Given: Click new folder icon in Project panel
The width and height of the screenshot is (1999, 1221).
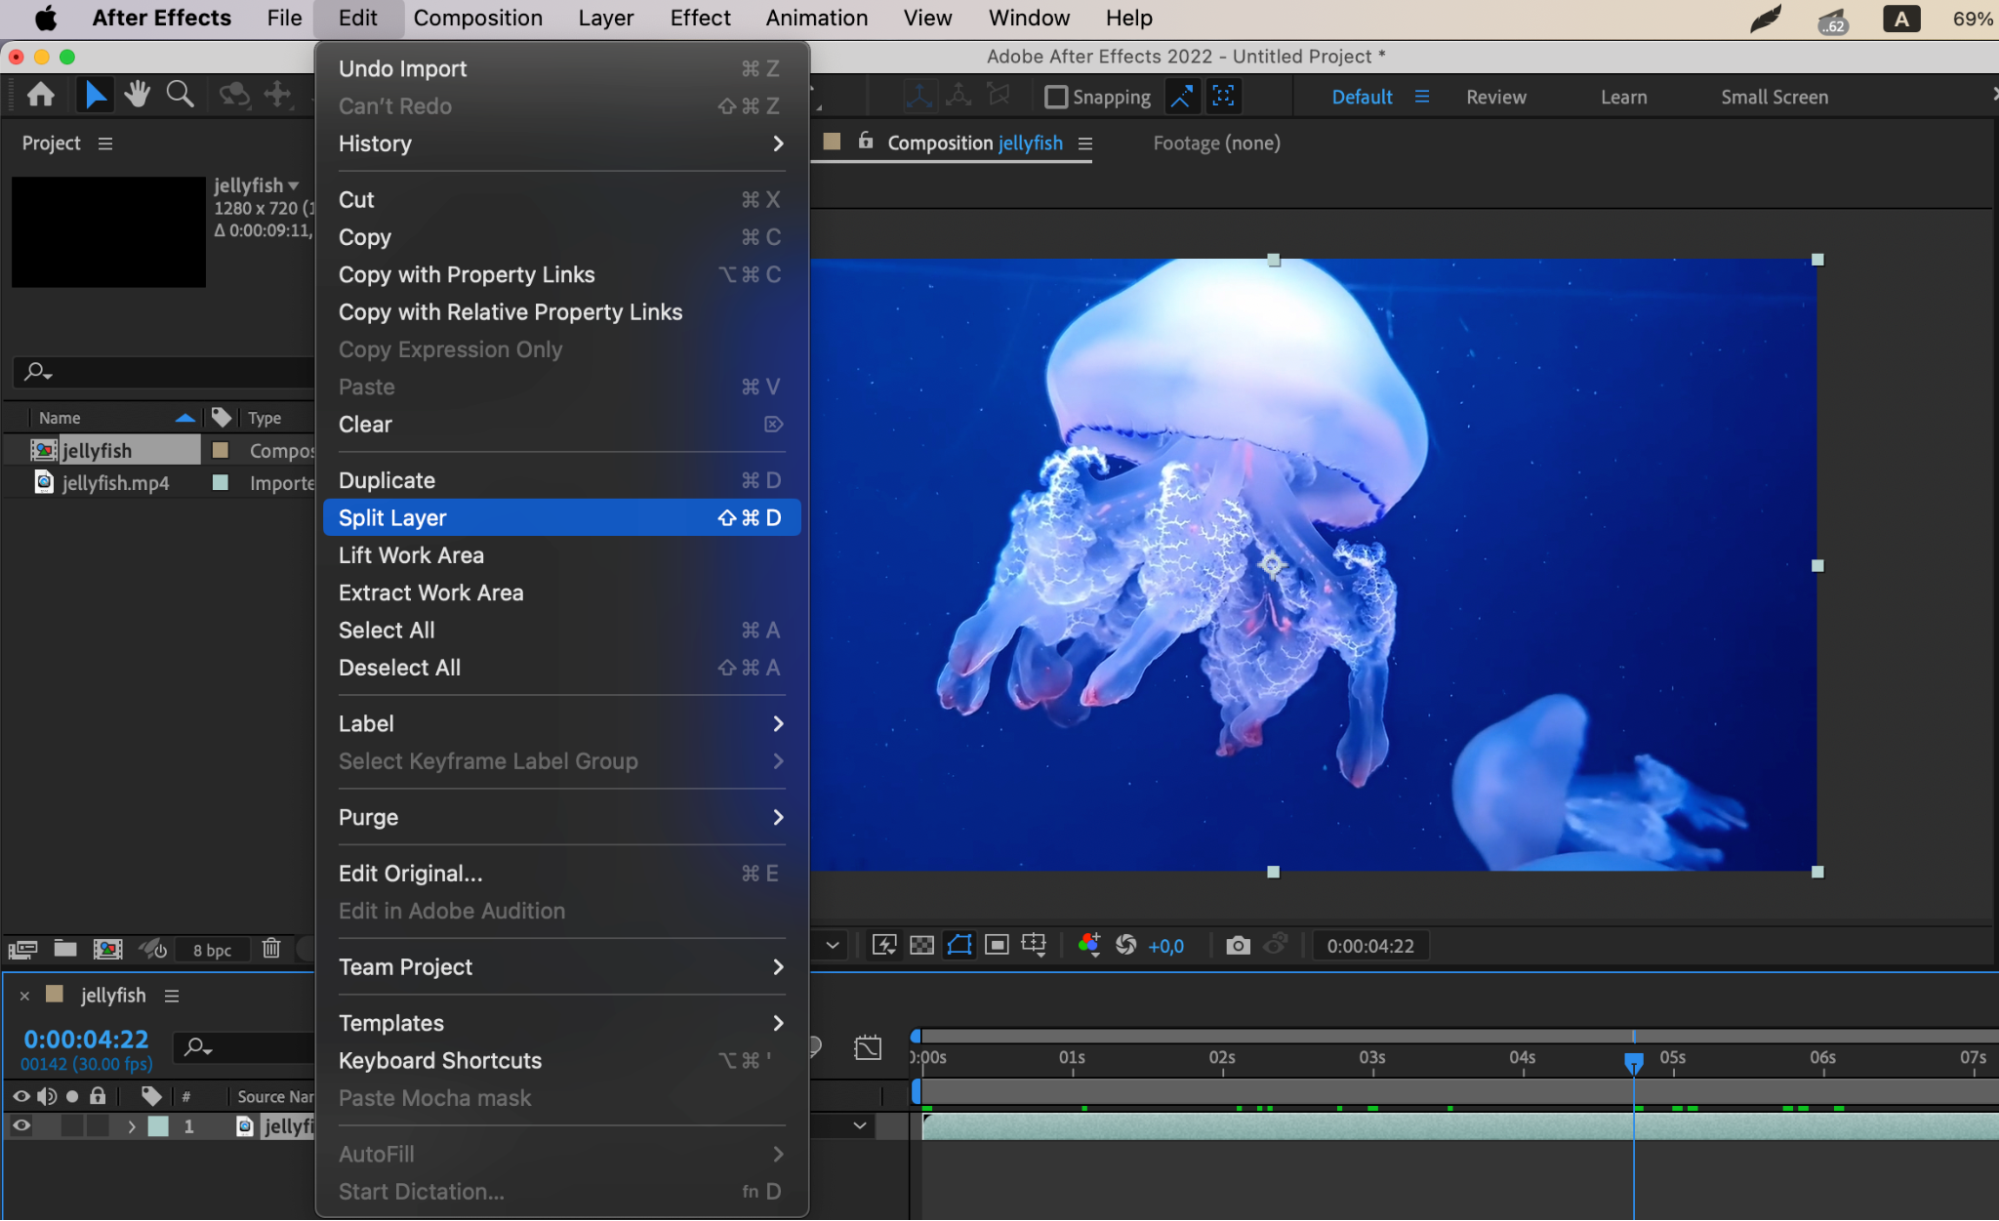Looking at the screenshot, I should [65, 949].
